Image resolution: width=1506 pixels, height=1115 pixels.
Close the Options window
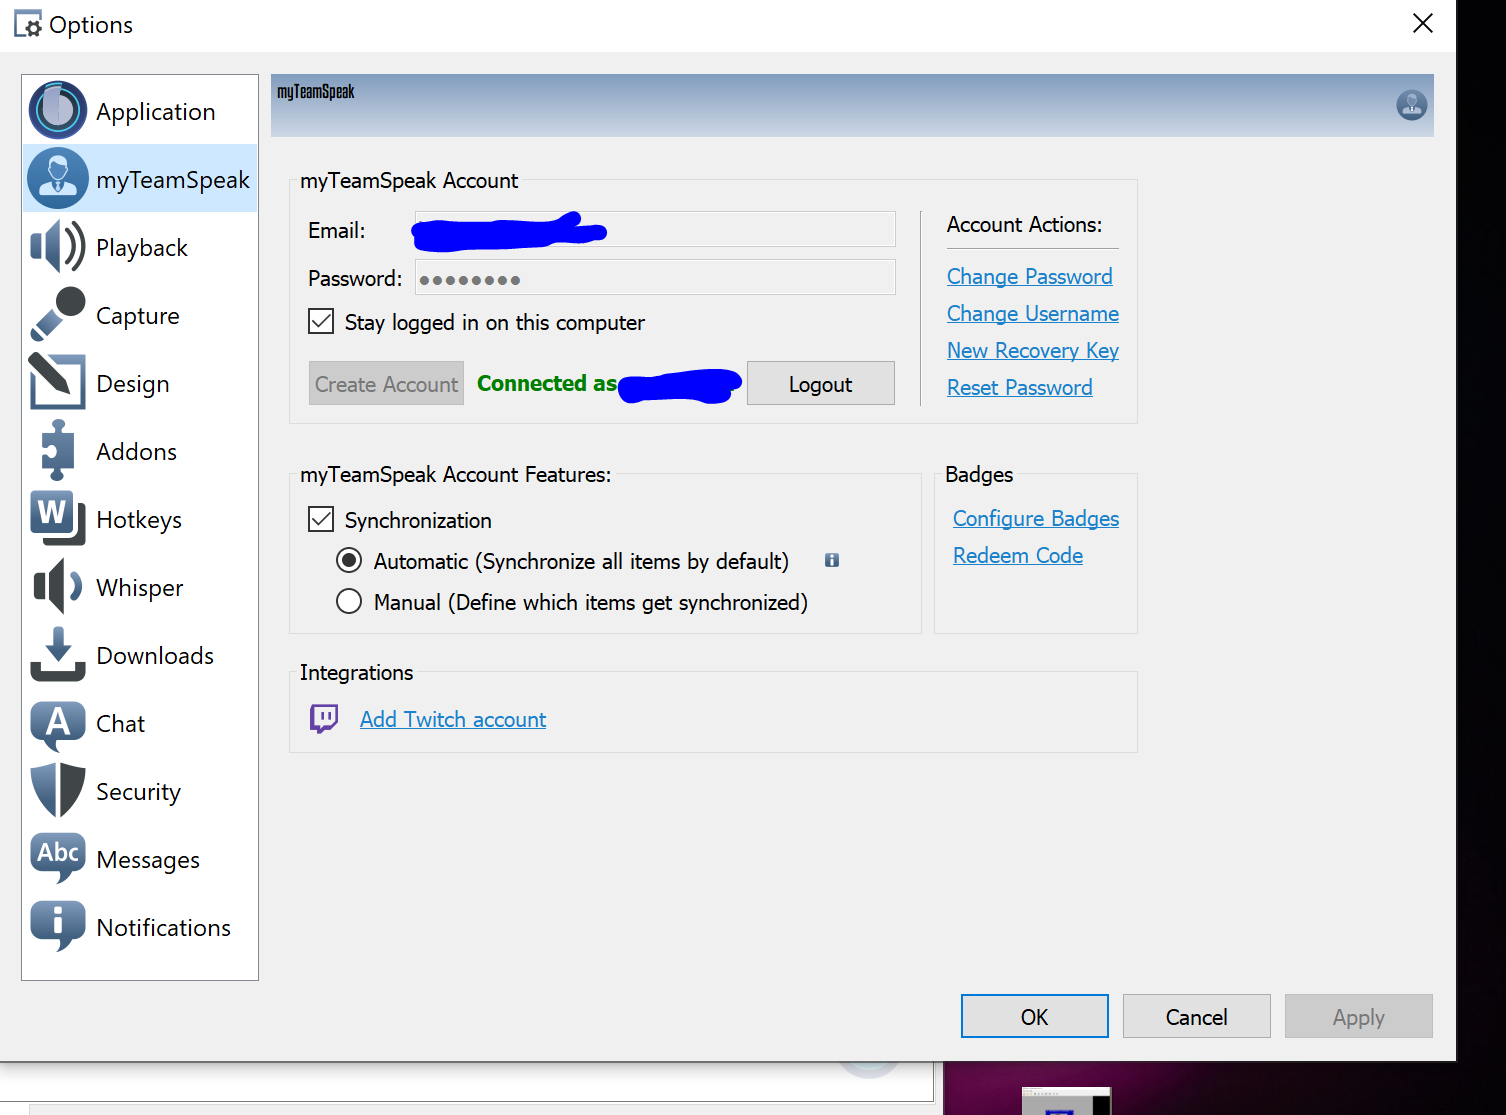coord(1422,23)
